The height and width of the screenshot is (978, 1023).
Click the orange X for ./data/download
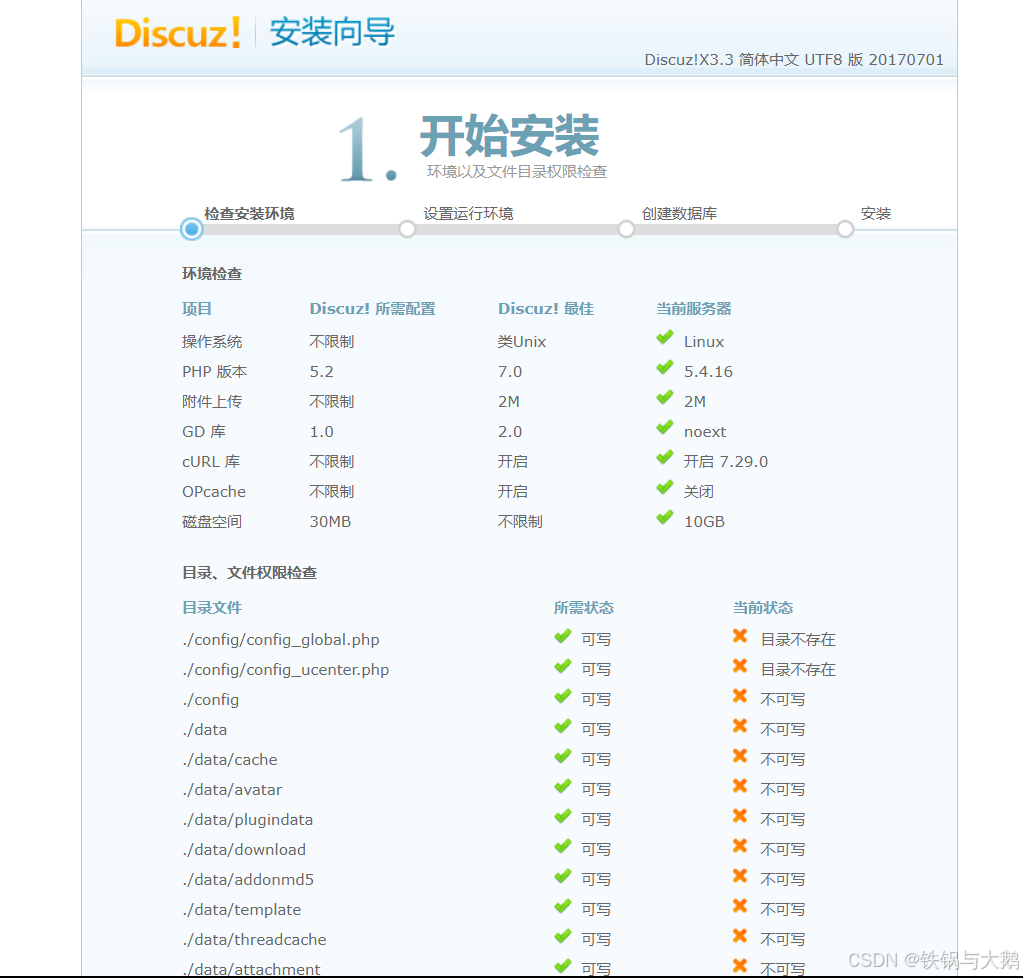click(x=740, y=846)
